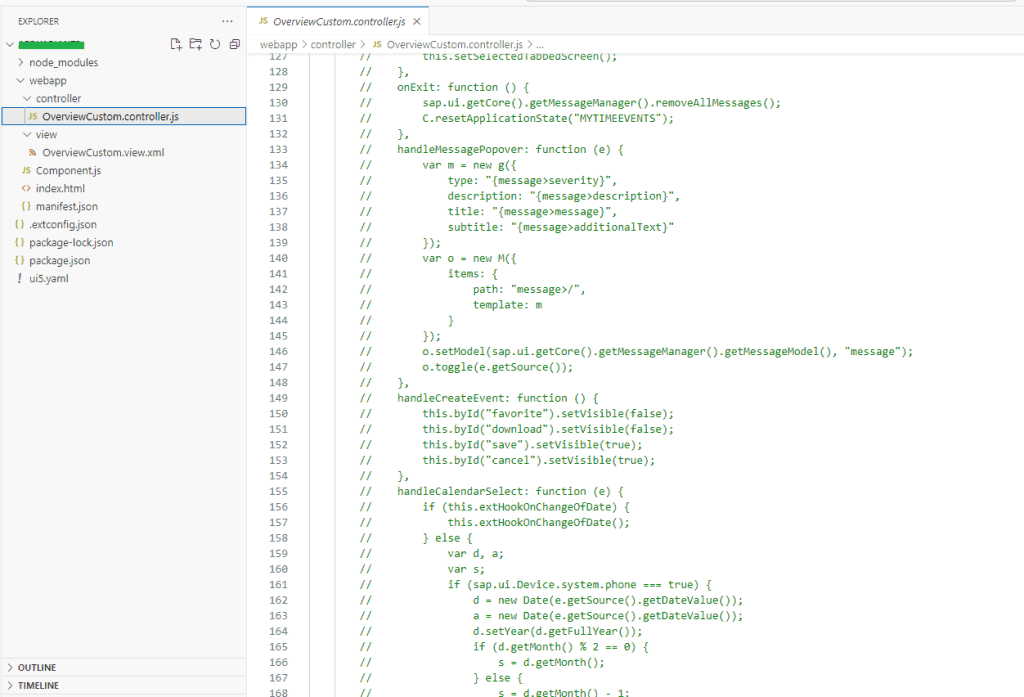
Task: Click the 'var d, a;' code line
Action: pos(475,554)
